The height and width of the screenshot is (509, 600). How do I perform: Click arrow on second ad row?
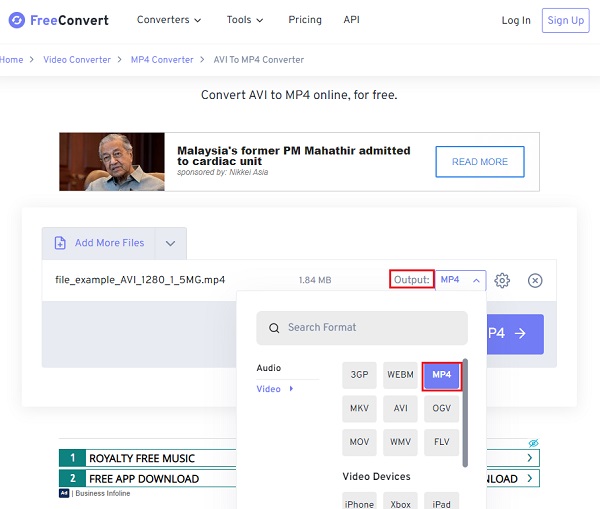(530, 478)
